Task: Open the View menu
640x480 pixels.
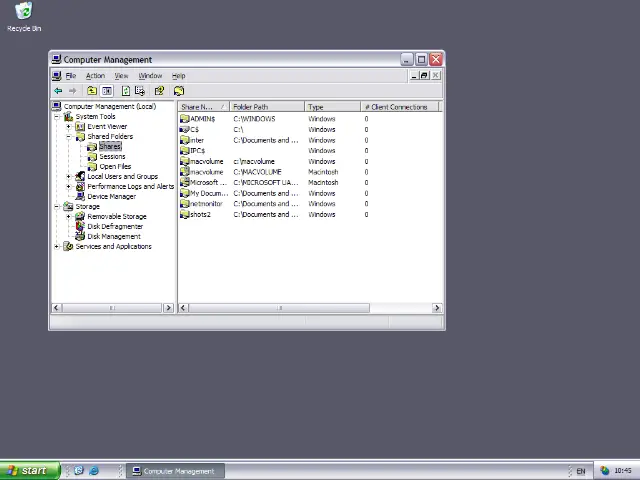Action: click(121, 76)
